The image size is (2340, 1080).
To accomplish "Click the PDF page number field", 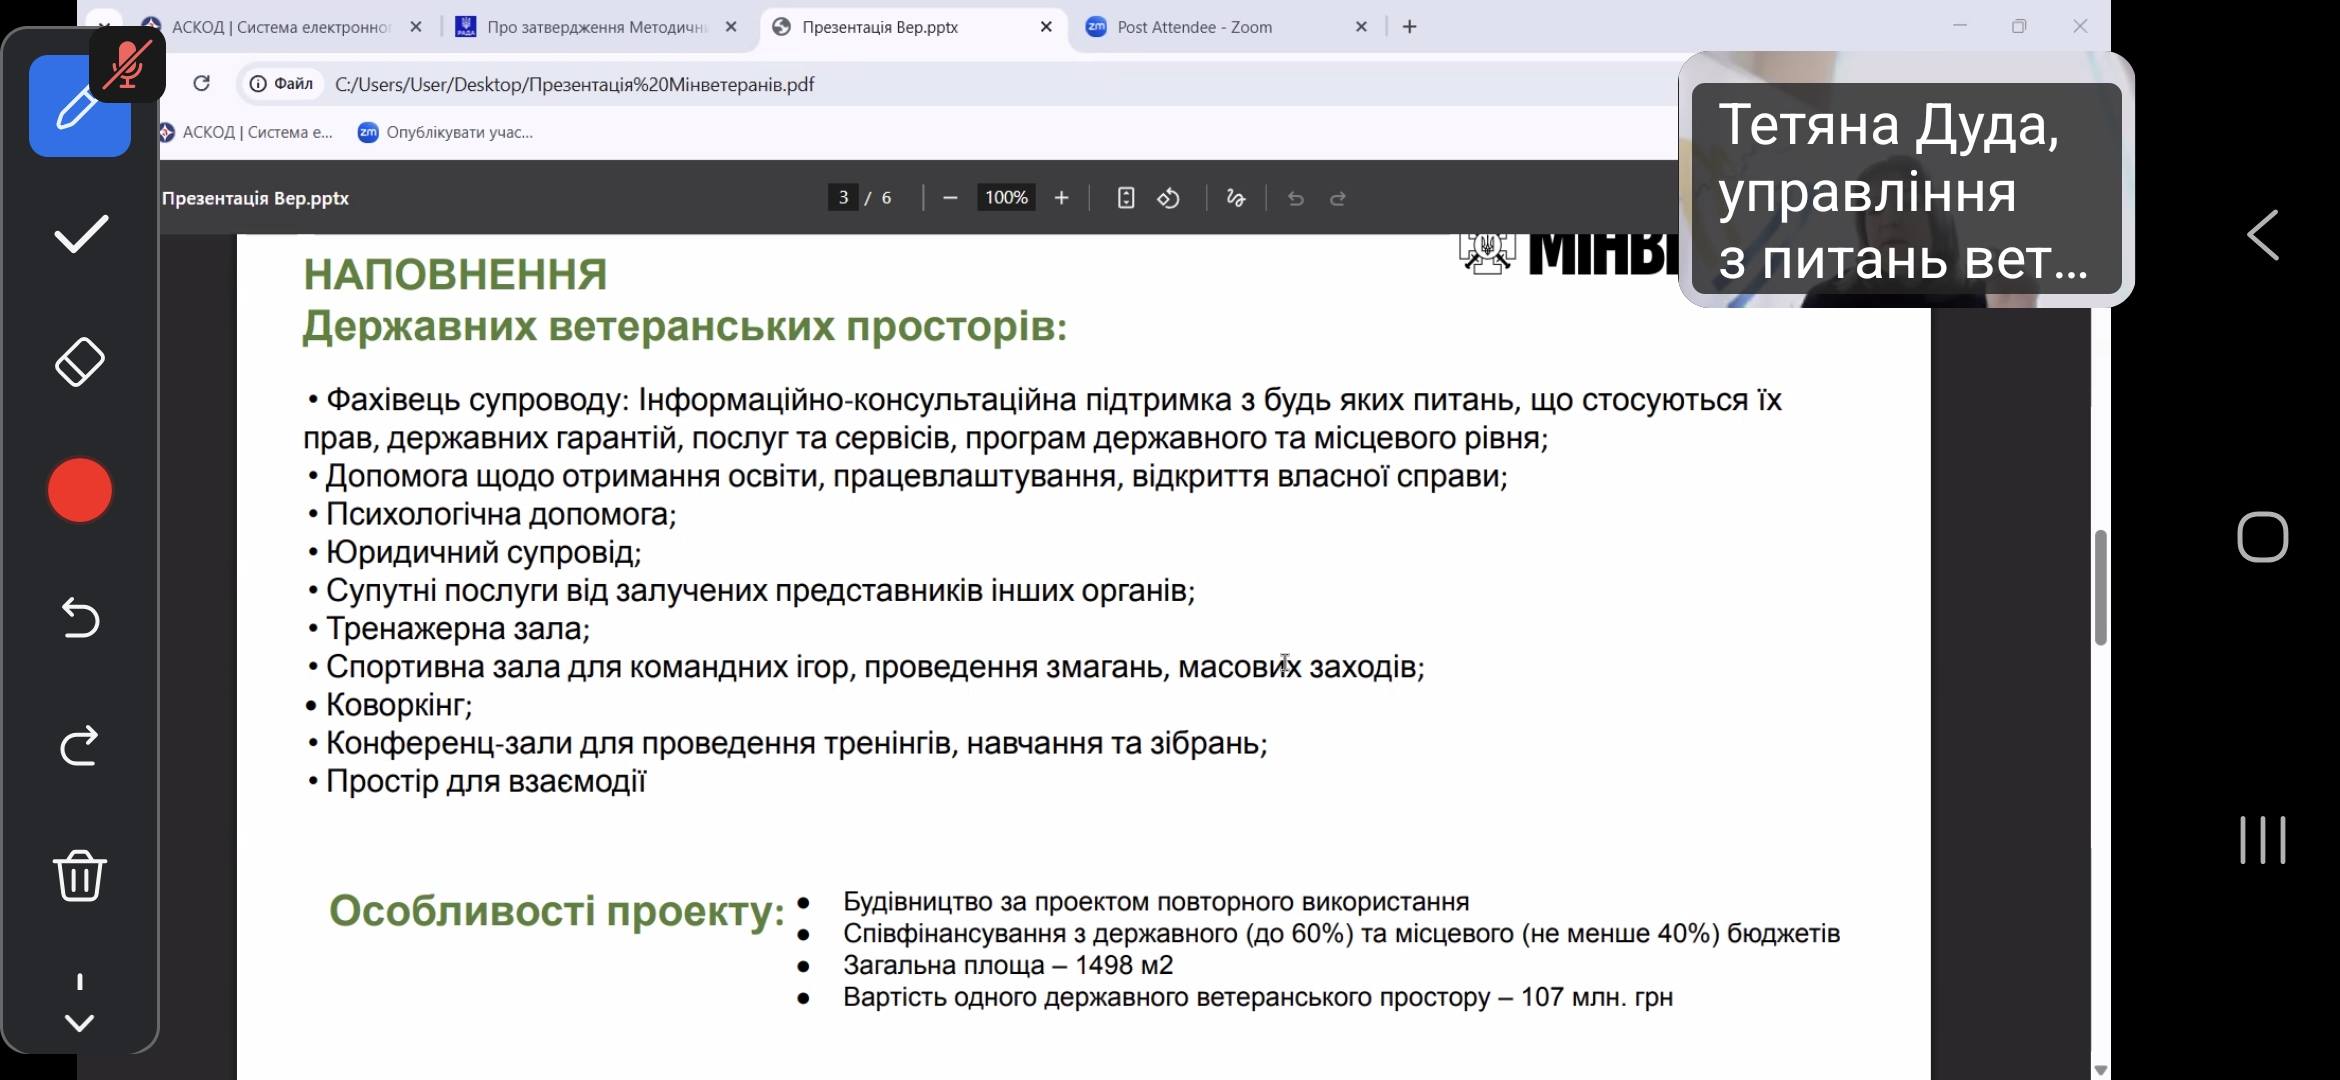I will point(843,198).
